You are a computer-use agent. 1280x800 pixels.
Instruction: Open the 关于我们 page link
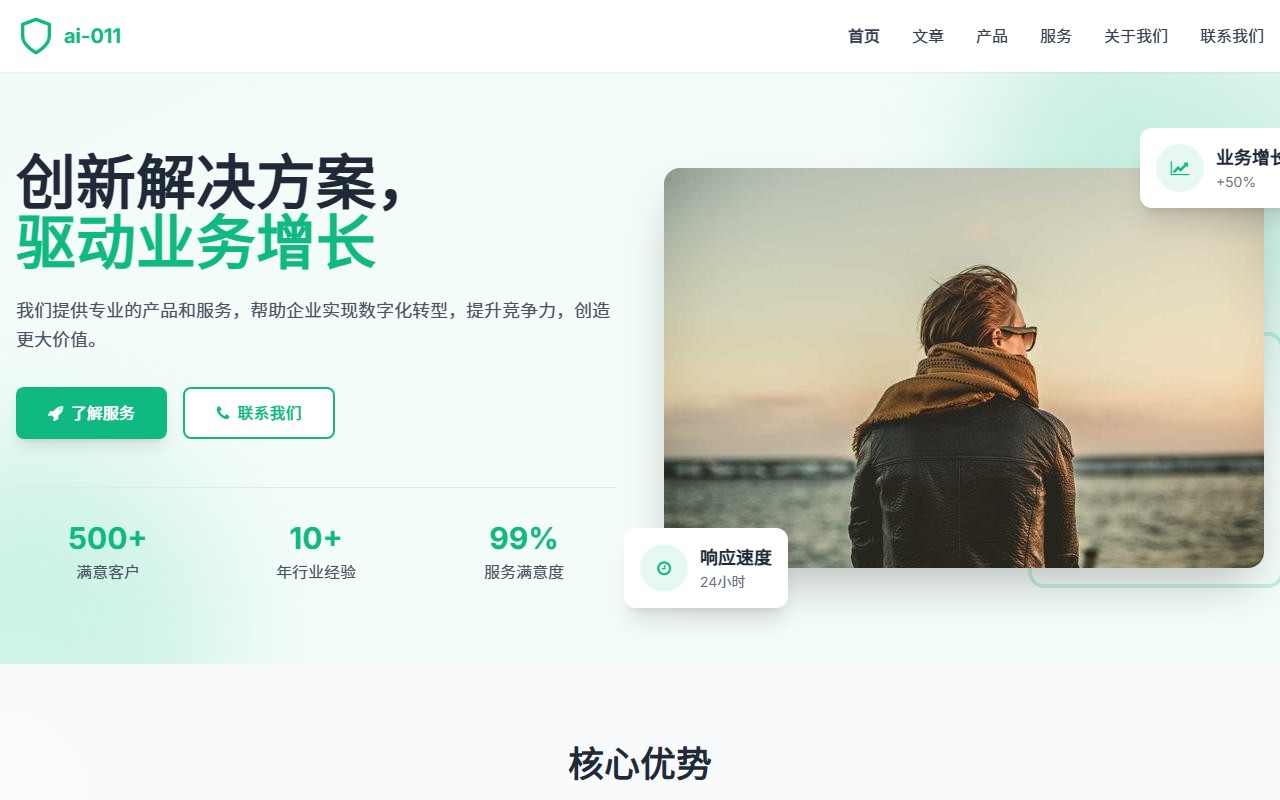coord(1136,36)
